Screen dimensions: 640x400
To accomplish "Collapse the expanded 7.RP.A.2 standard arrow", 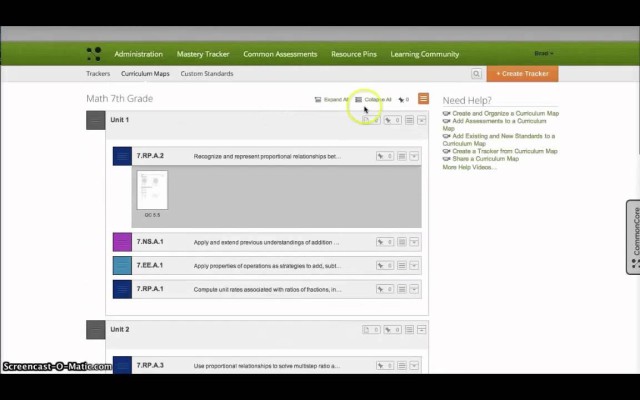I will (x=415, y=156).
